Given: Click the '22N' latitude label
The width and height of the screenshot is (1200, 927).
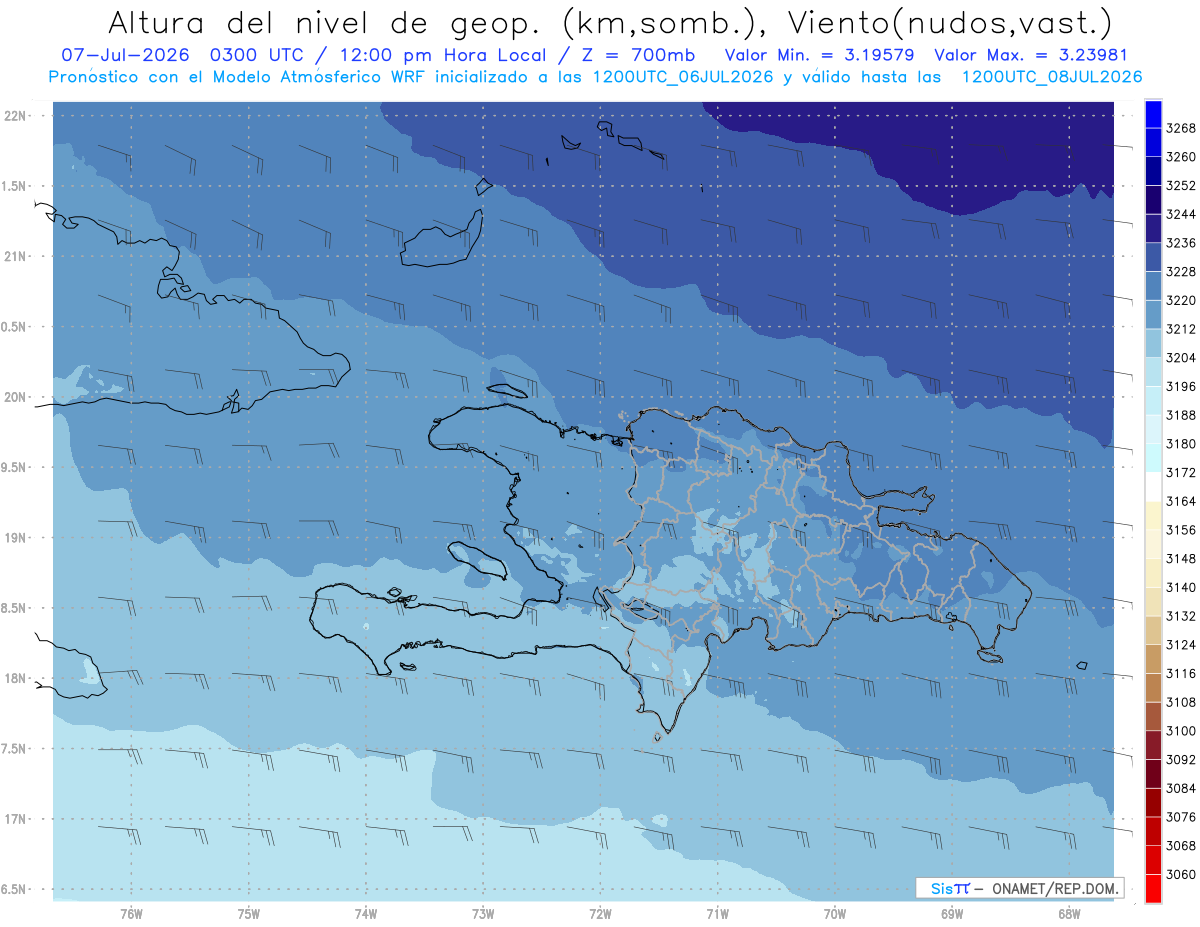Looking at the screenshot, I should 17,116.
